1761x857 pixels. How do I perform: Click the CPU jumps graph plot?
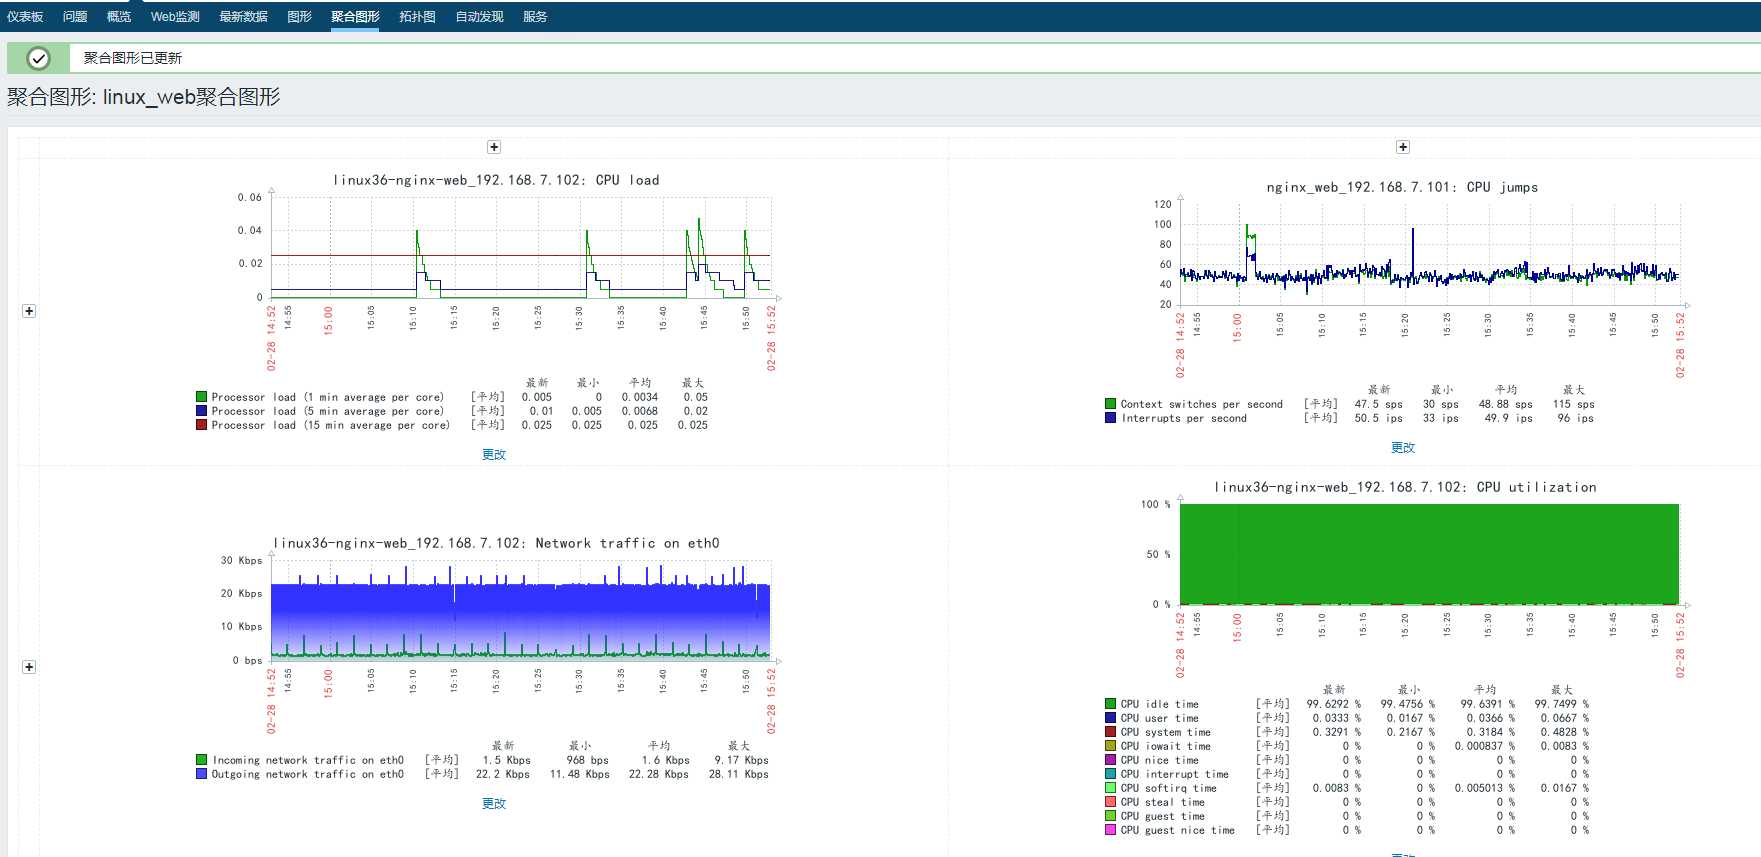tap(1430, 254)
